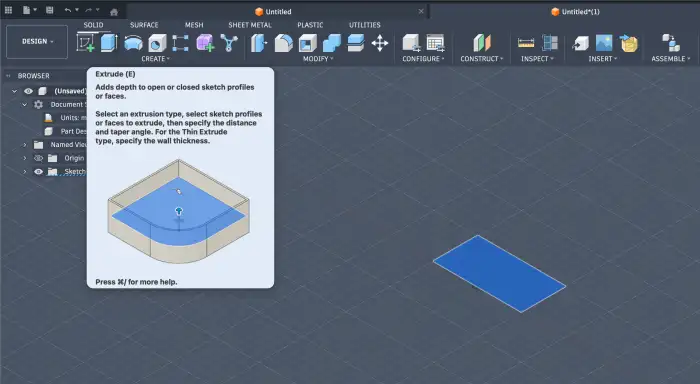Screen dimensions: 700x384
Task: Select the SURFACE toolbar tab
Action: pos(144,25)
